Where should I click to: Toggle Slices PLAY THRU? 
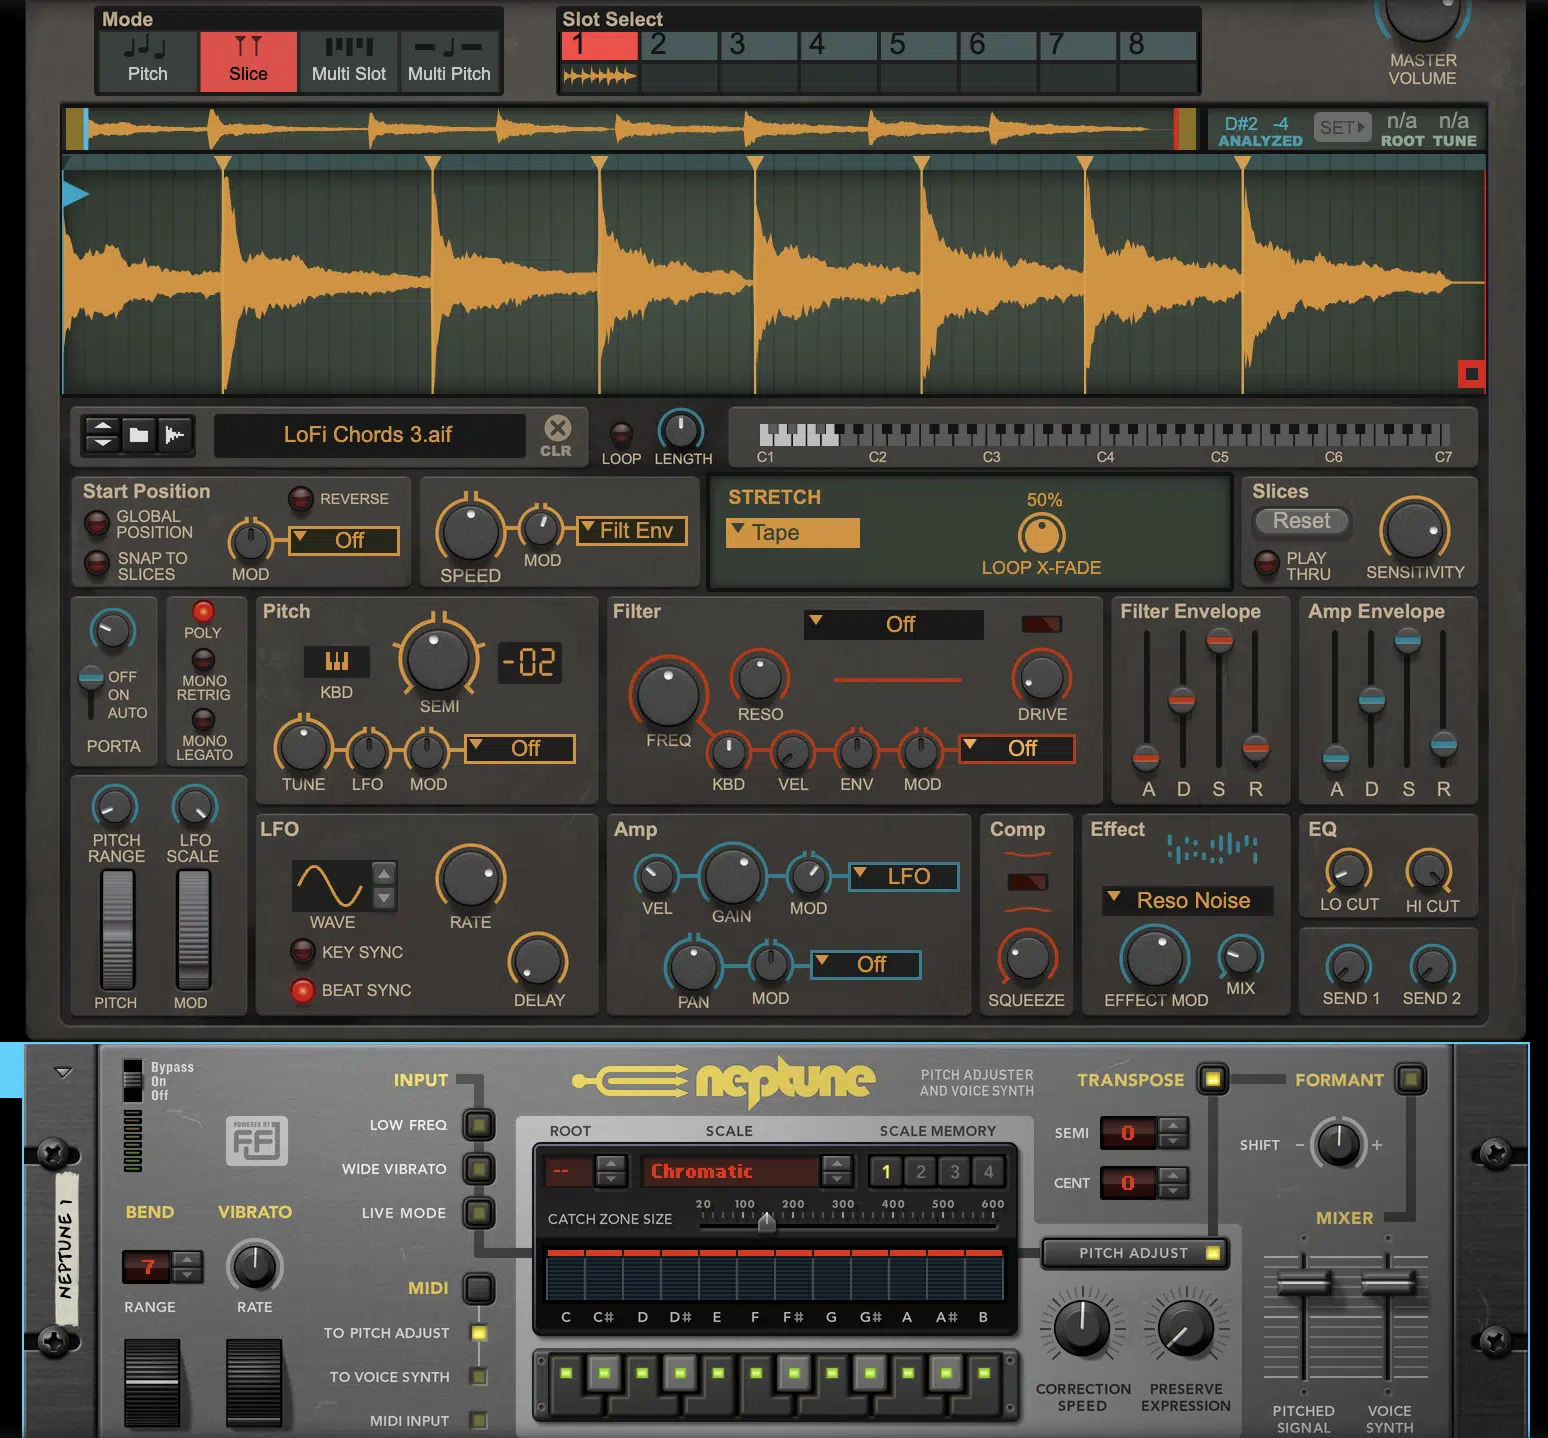(1266, 563)
